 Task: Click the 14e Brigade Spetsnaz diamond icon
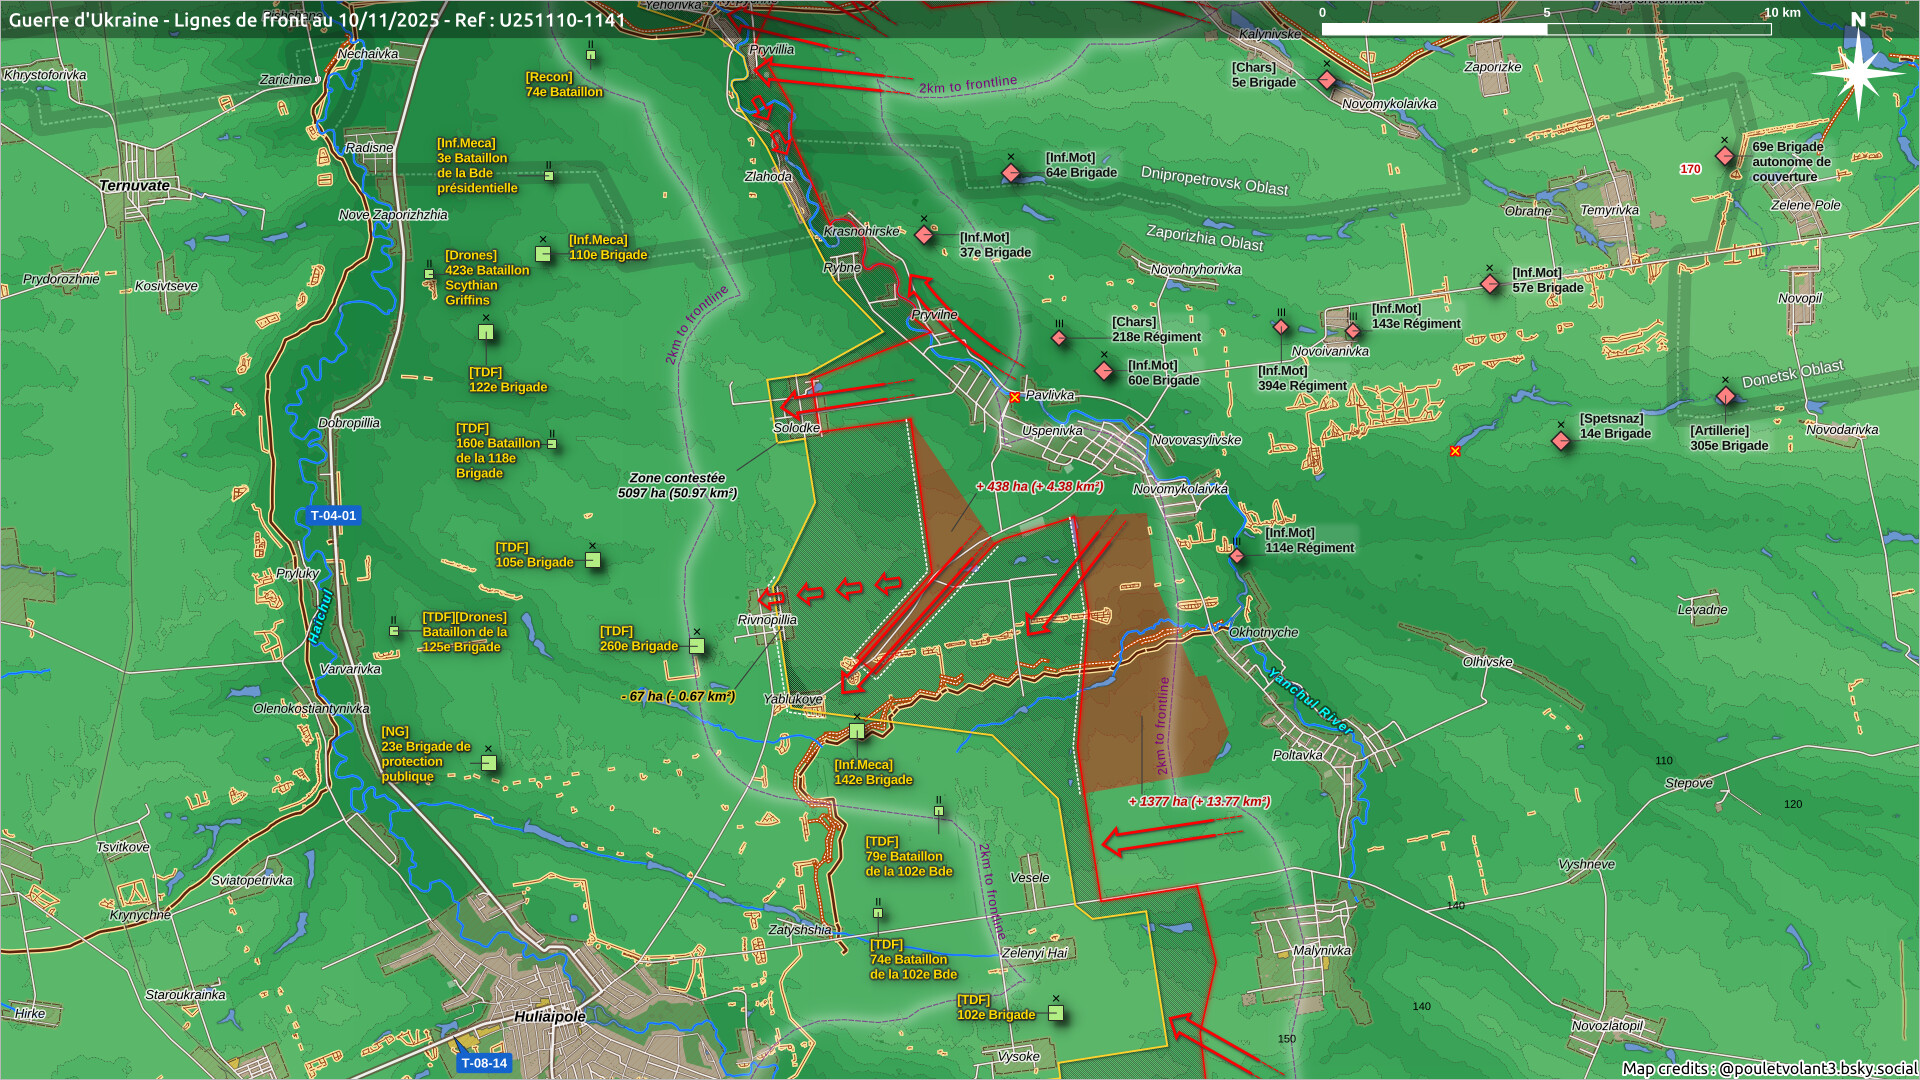pyautogui.click(x=1561, y=440)
